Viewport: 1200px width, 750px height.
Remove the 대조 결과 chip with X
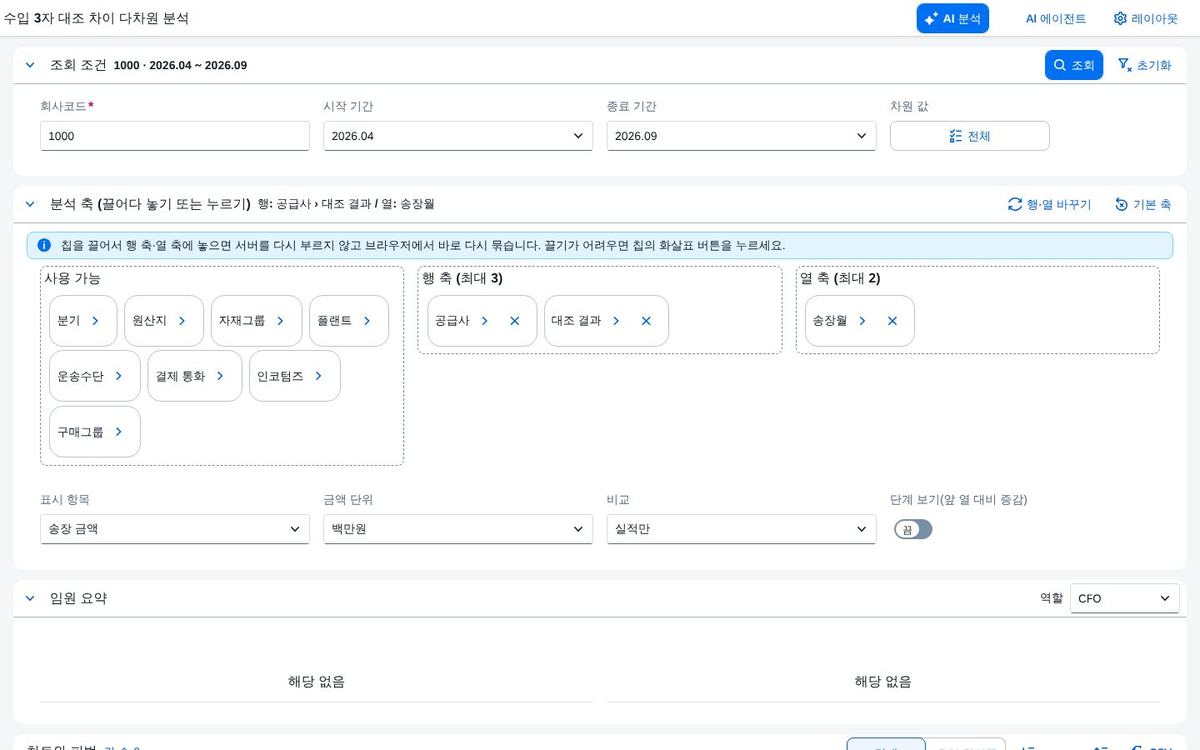(x=646, y=321)
